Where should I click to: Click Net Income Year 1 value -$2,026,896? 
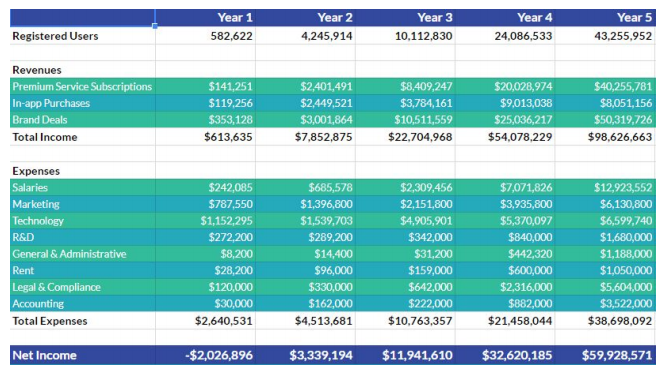[206, 355]
